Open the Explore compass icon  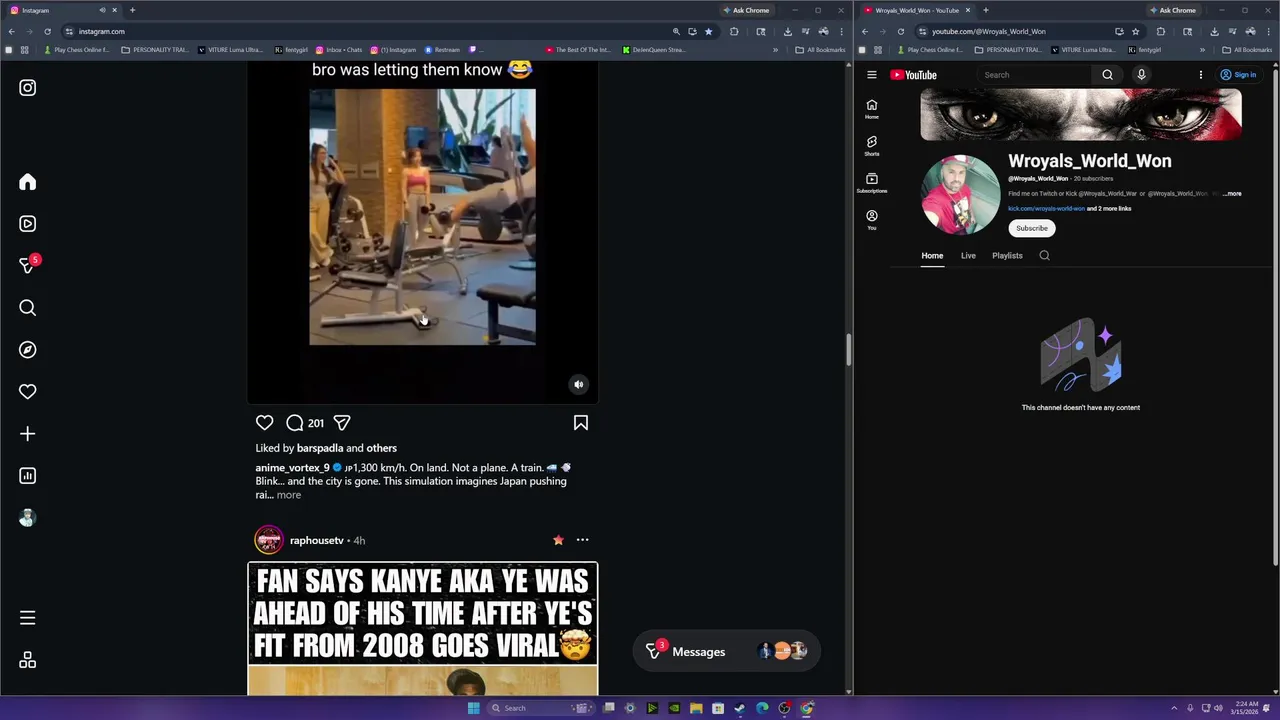click(x=27, y=350)
